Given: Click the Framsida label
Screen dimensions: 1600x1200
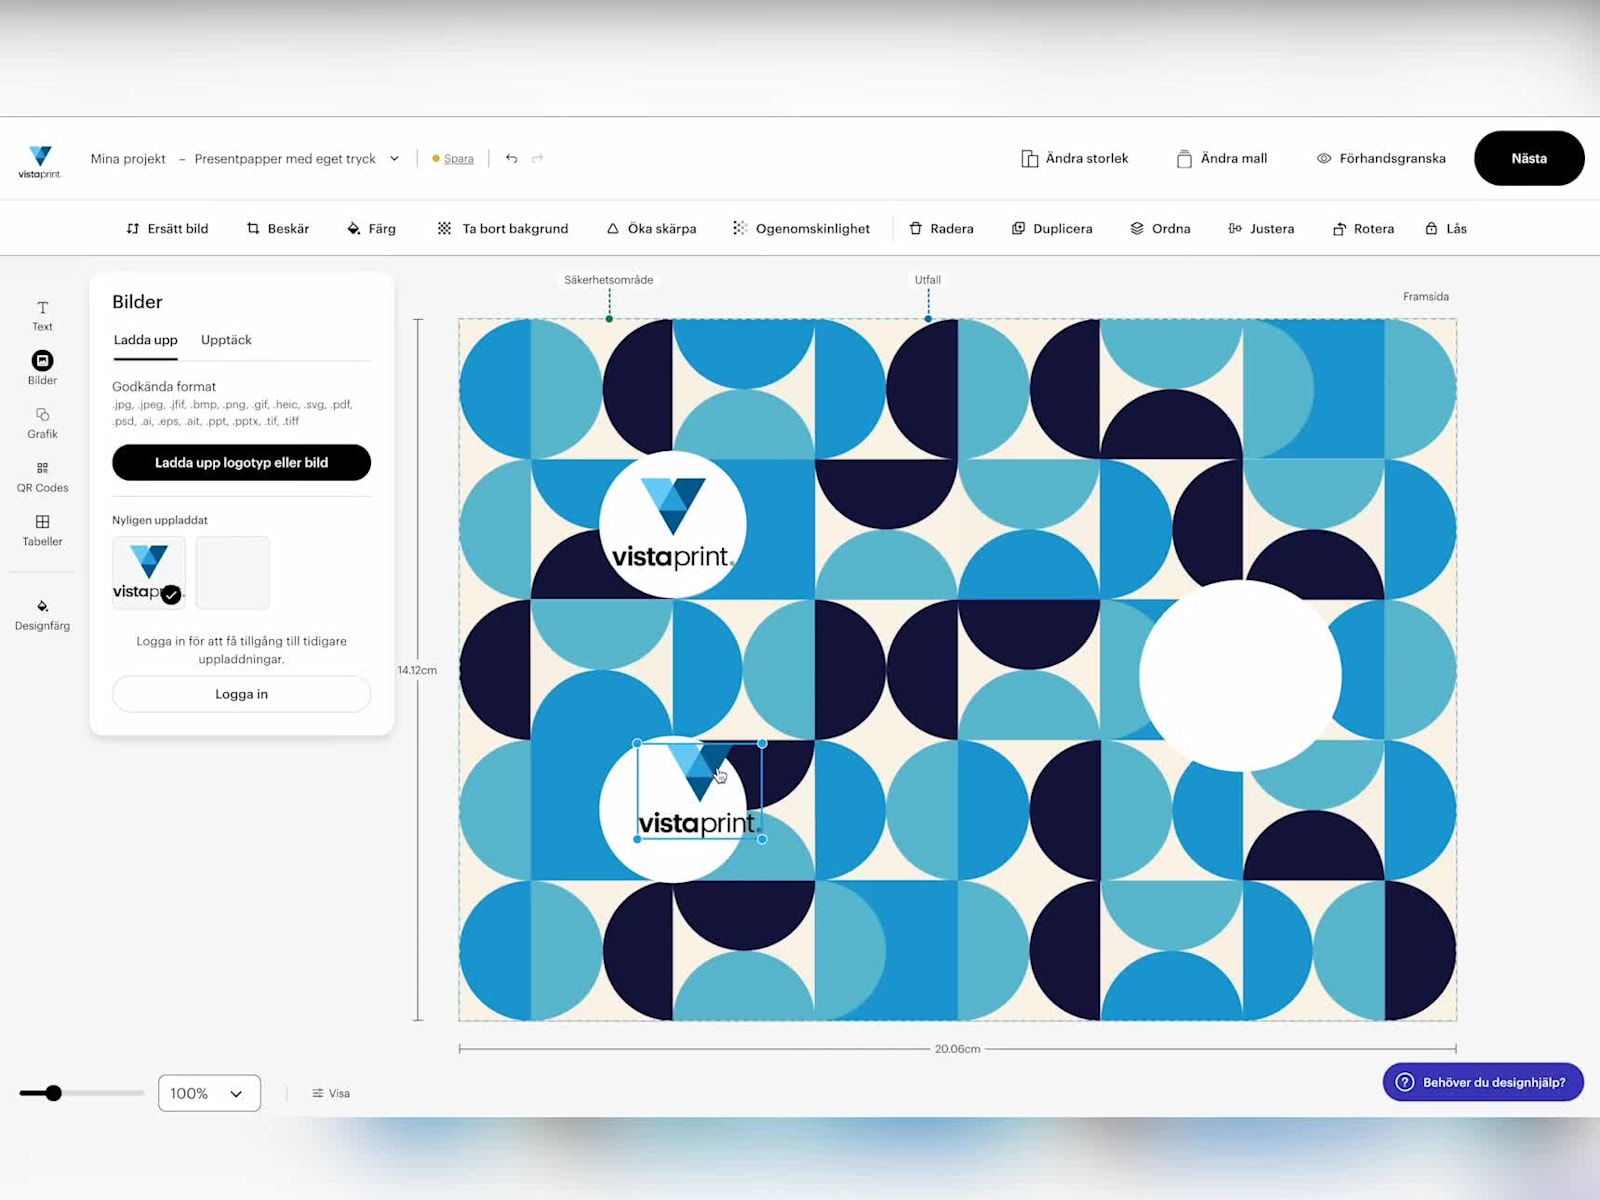Looking at the screenshot, I should [1426, 296].
